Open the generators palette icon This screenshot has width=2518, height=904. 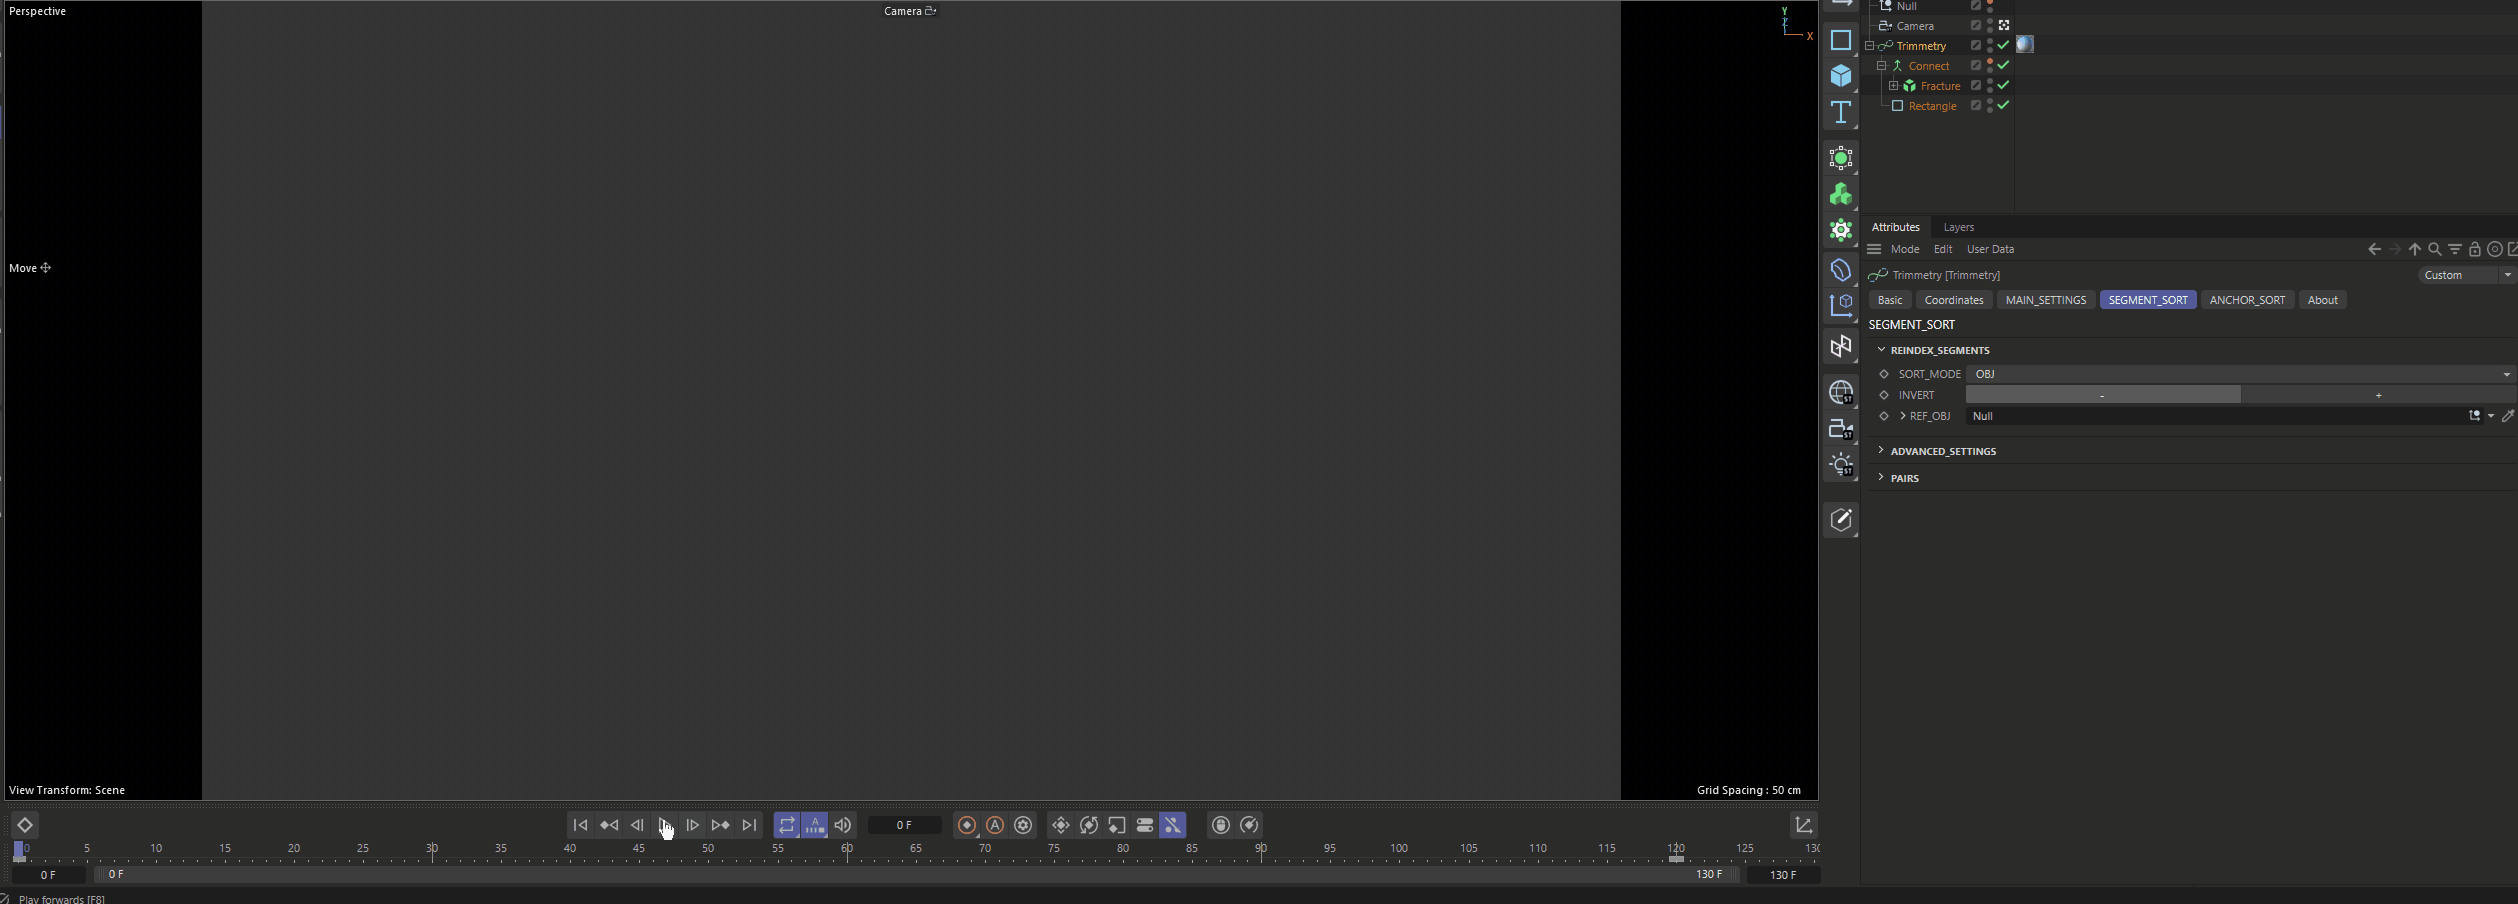[1841, 158]
